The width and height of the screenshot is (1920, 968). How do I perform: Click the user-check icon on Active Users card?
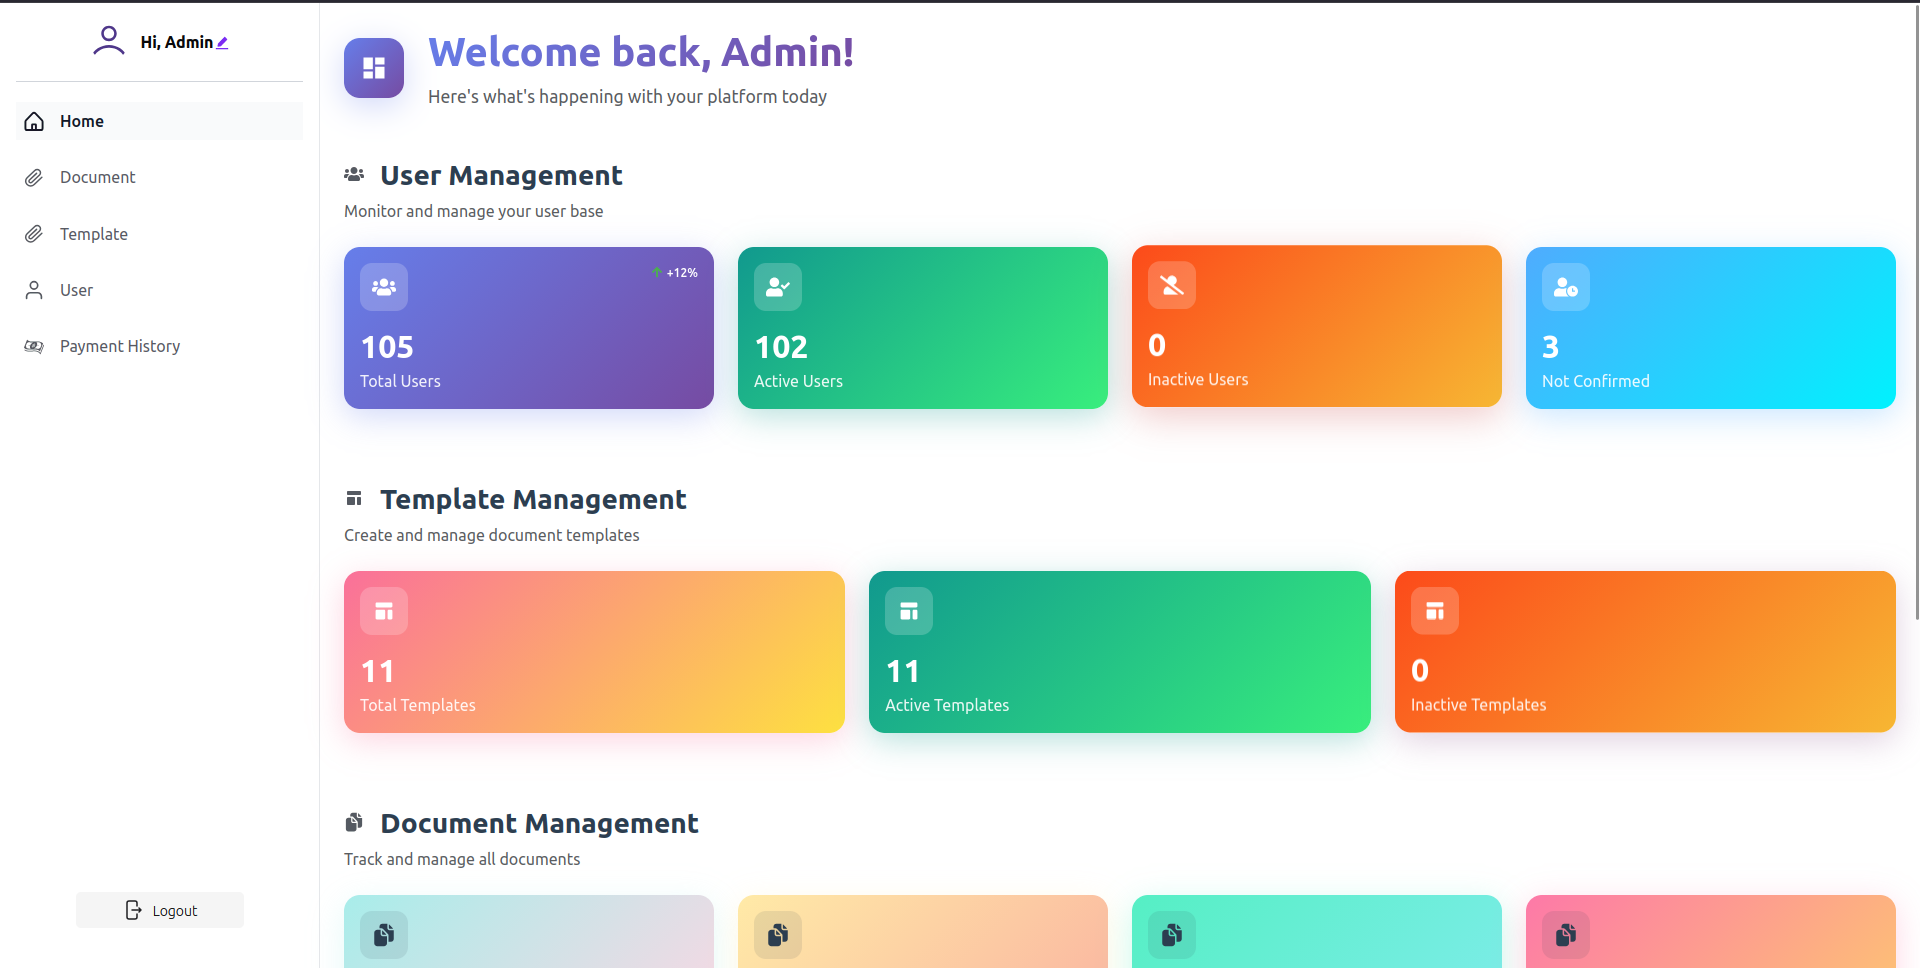[778, 287]
